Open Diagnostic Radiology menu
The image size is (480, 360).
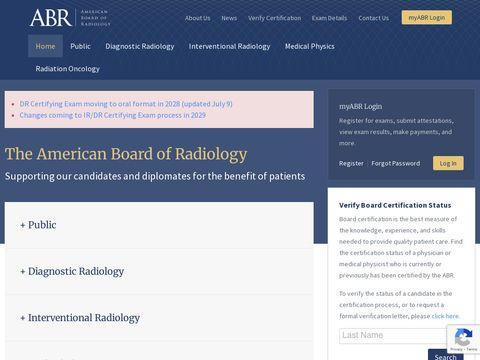(x=140, y=46)
